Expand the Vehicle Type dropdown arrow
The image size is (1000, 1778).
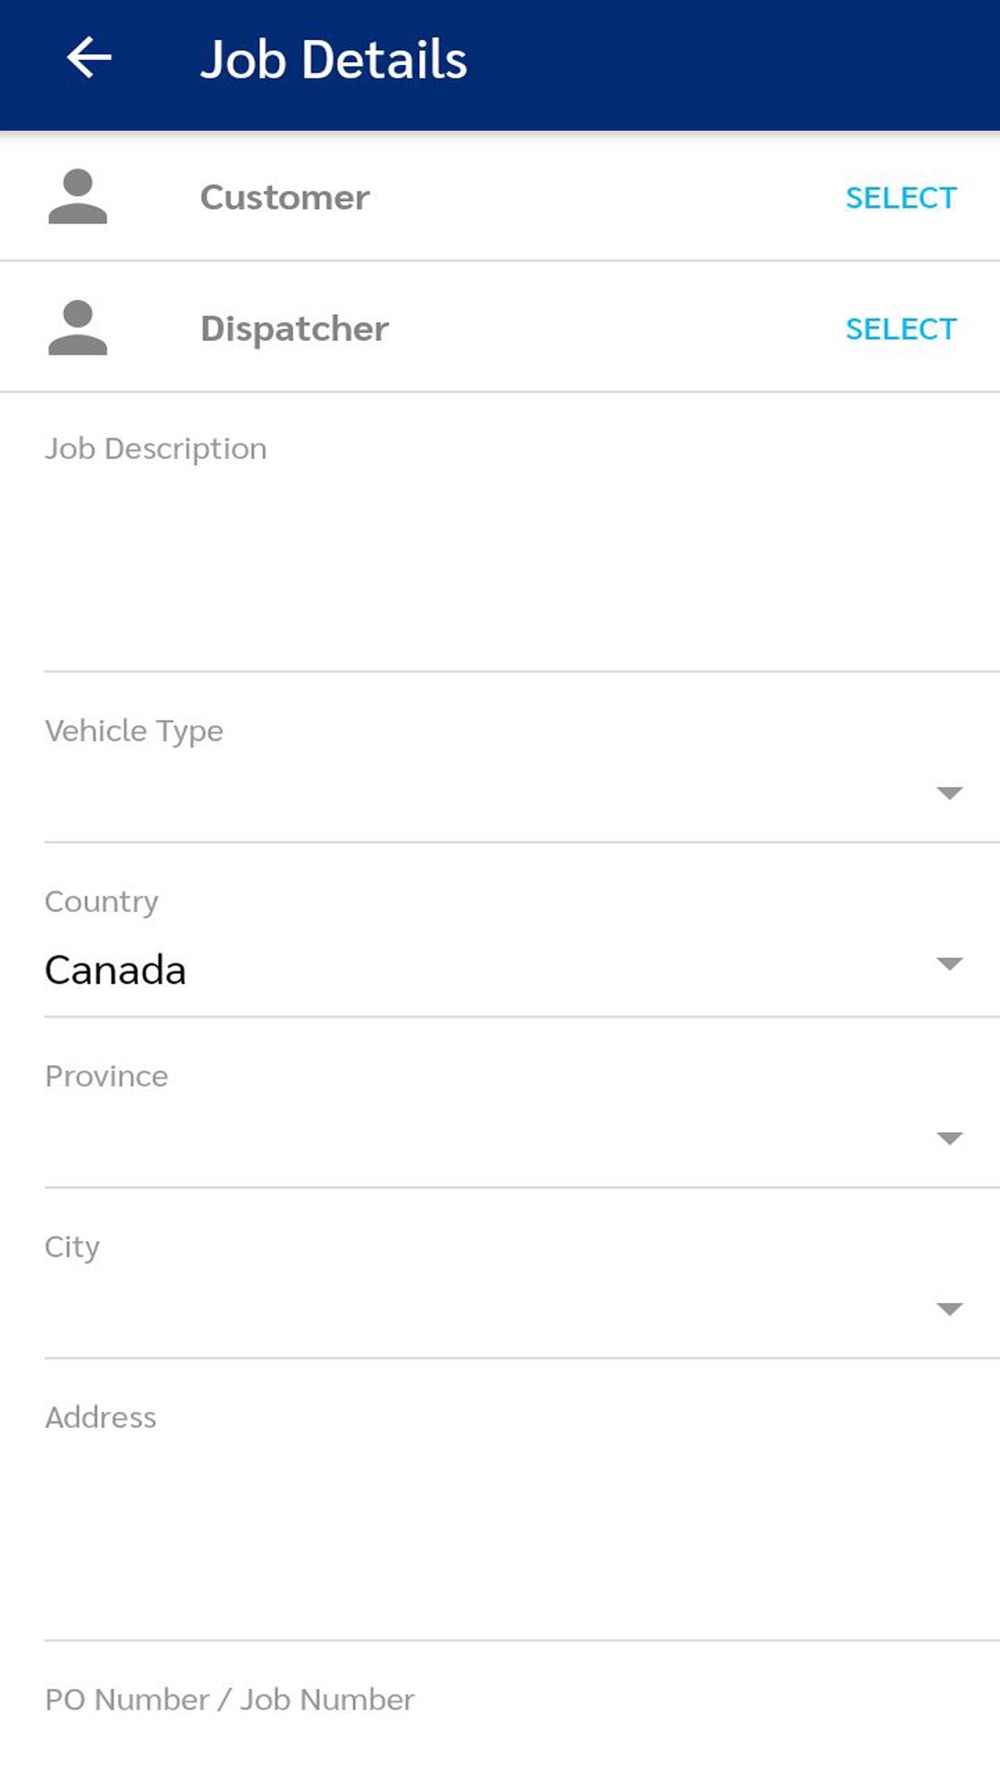(949, 793)
